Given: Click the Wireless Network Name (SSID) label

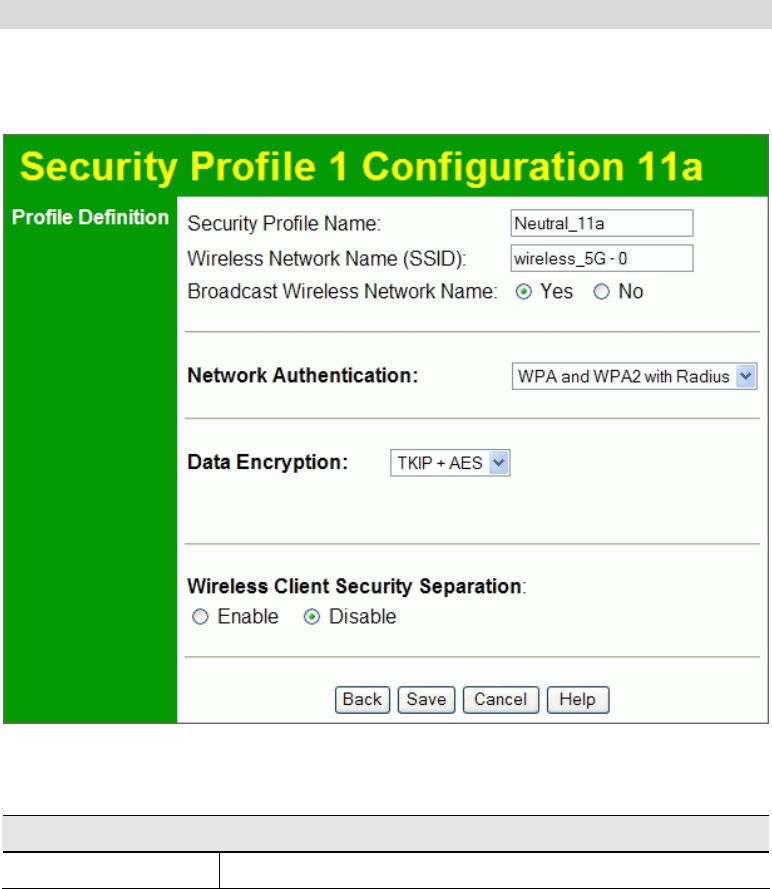Looking at the screenshot, I should [x=328, y=258].
